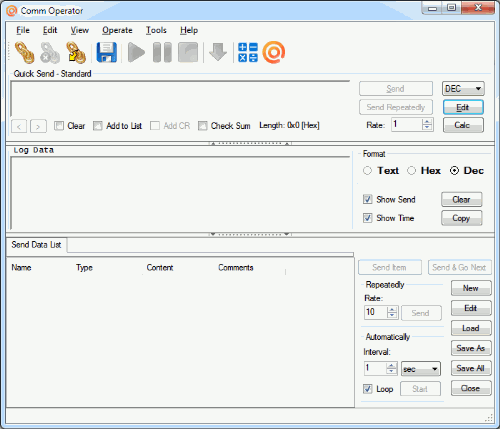This screenshot has width=500, height=429.
Task: Open the sec interval unit dropdown
Action: click(x=421, y=369)
